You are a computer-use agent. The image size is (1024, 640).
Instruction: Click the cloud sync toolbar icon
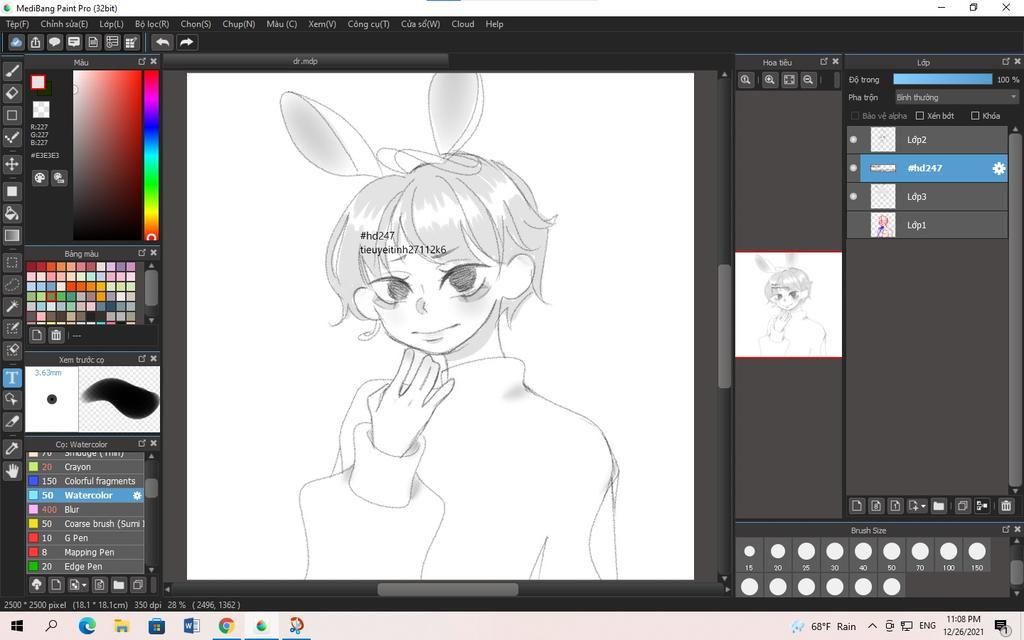click(16, 42)
